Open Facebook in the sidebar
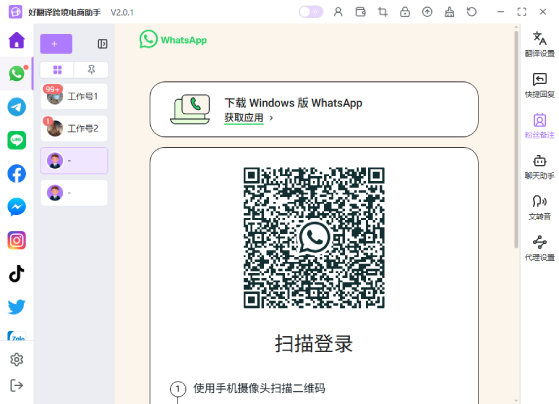This screenshot has height=404, width=559. click(16, 173)
